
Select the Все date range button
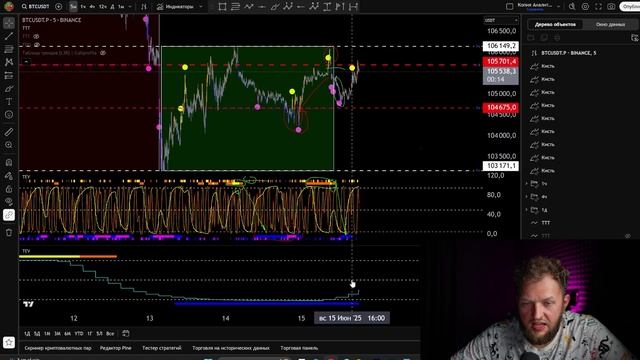(x=110, y=334)
